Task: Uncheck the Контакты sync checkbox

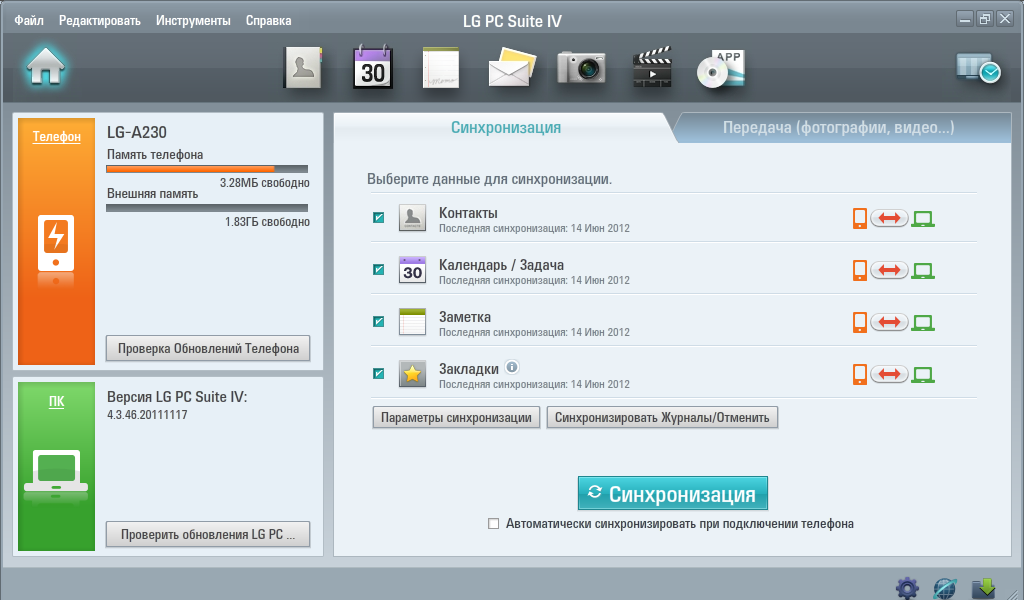Action: (378, 217)
